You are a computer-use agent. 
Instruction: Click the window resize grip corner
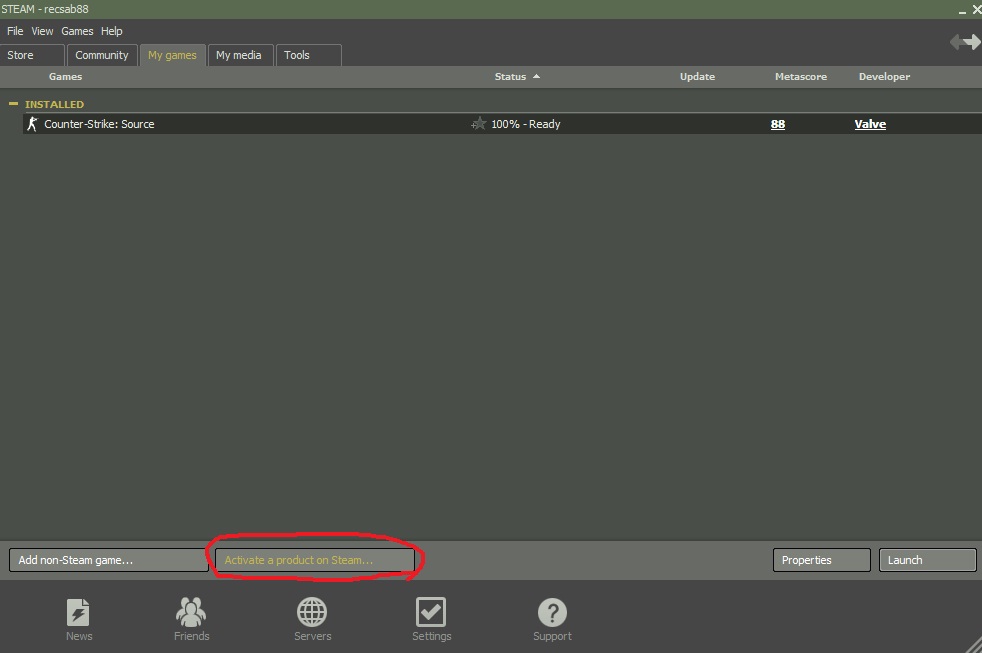[974, 645]
